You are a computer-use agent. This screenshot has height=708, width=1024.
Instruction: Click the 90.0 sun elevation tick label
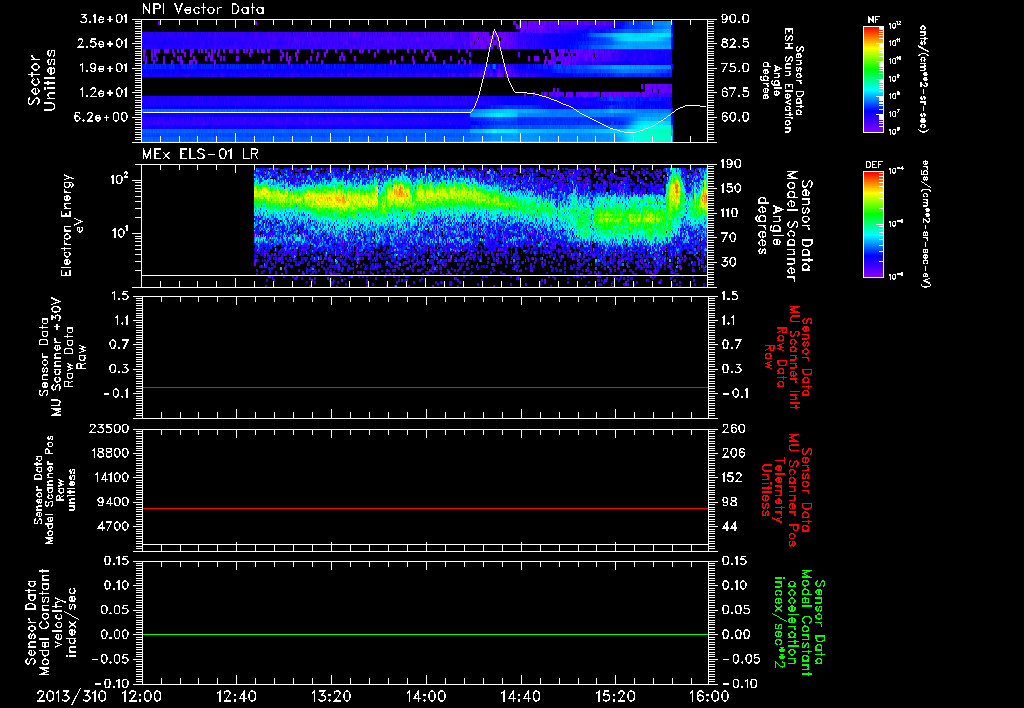[735, 19]
